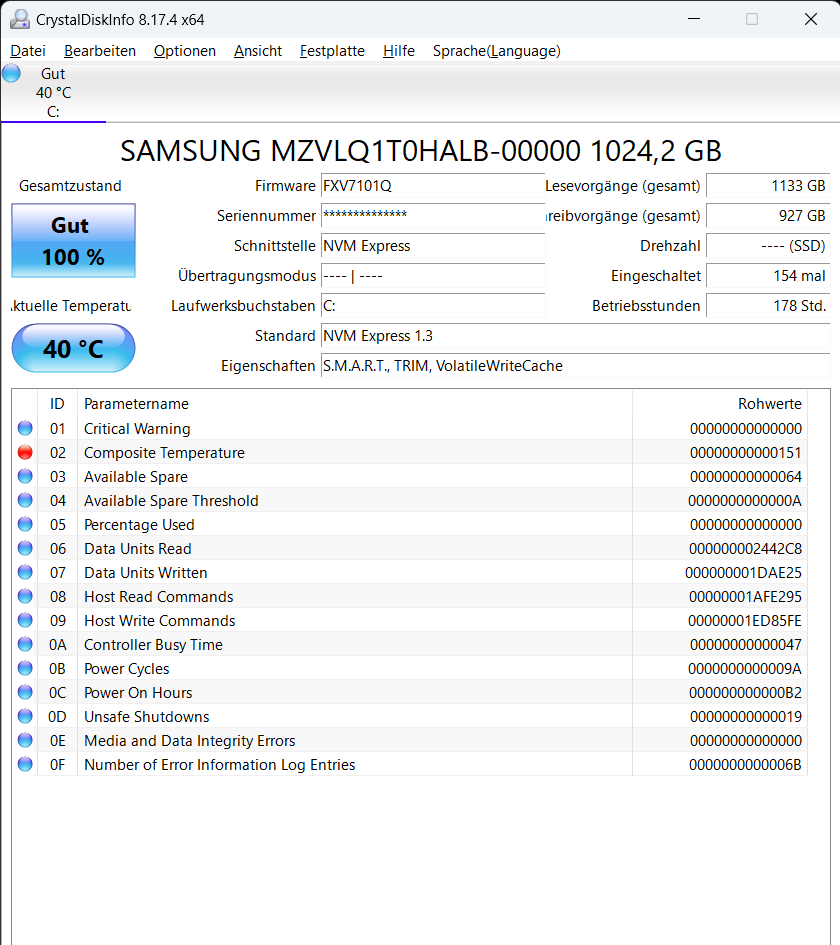Click the 40 °C temperature button
Viewport: 840px width, 945px height.
pos(72,348)
